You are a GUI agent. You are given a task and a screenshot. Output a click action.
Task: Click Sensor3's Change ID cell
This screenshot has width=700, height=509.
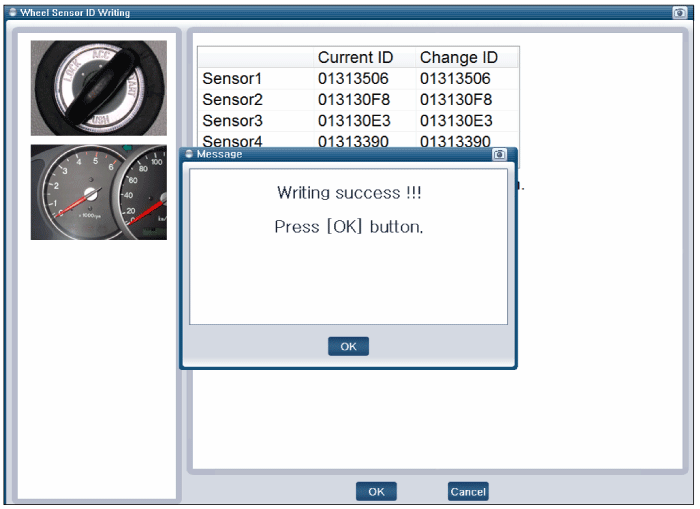click(x=455, y=120)
